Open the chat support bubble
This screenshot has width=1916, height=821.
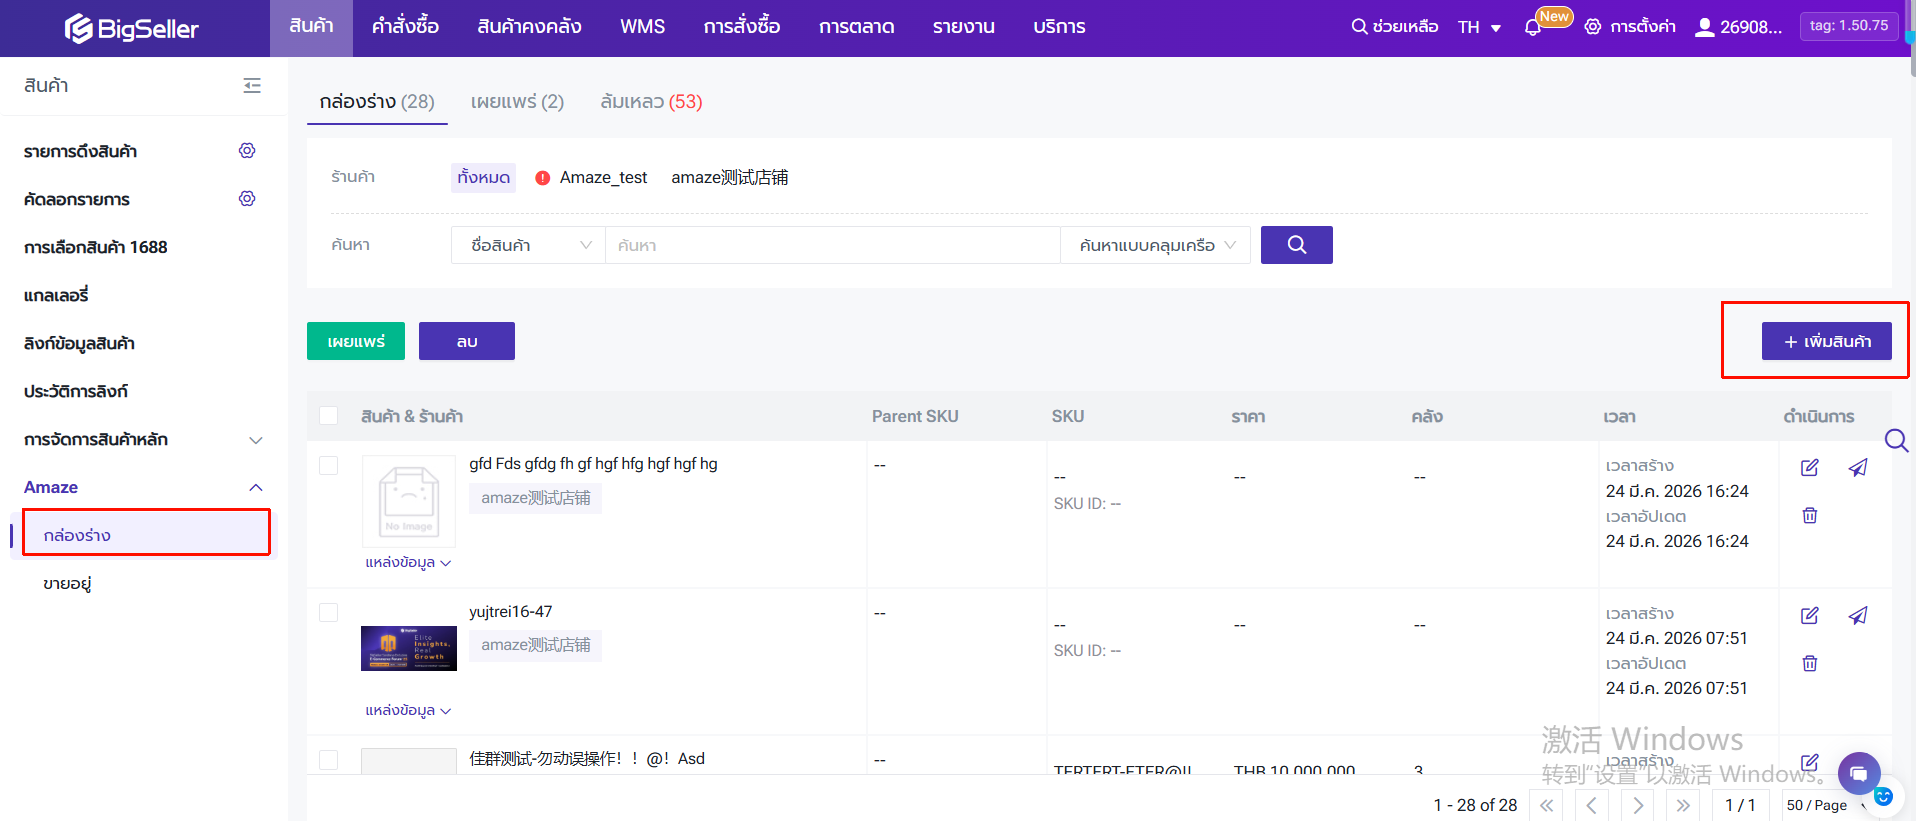[1858, 773]
